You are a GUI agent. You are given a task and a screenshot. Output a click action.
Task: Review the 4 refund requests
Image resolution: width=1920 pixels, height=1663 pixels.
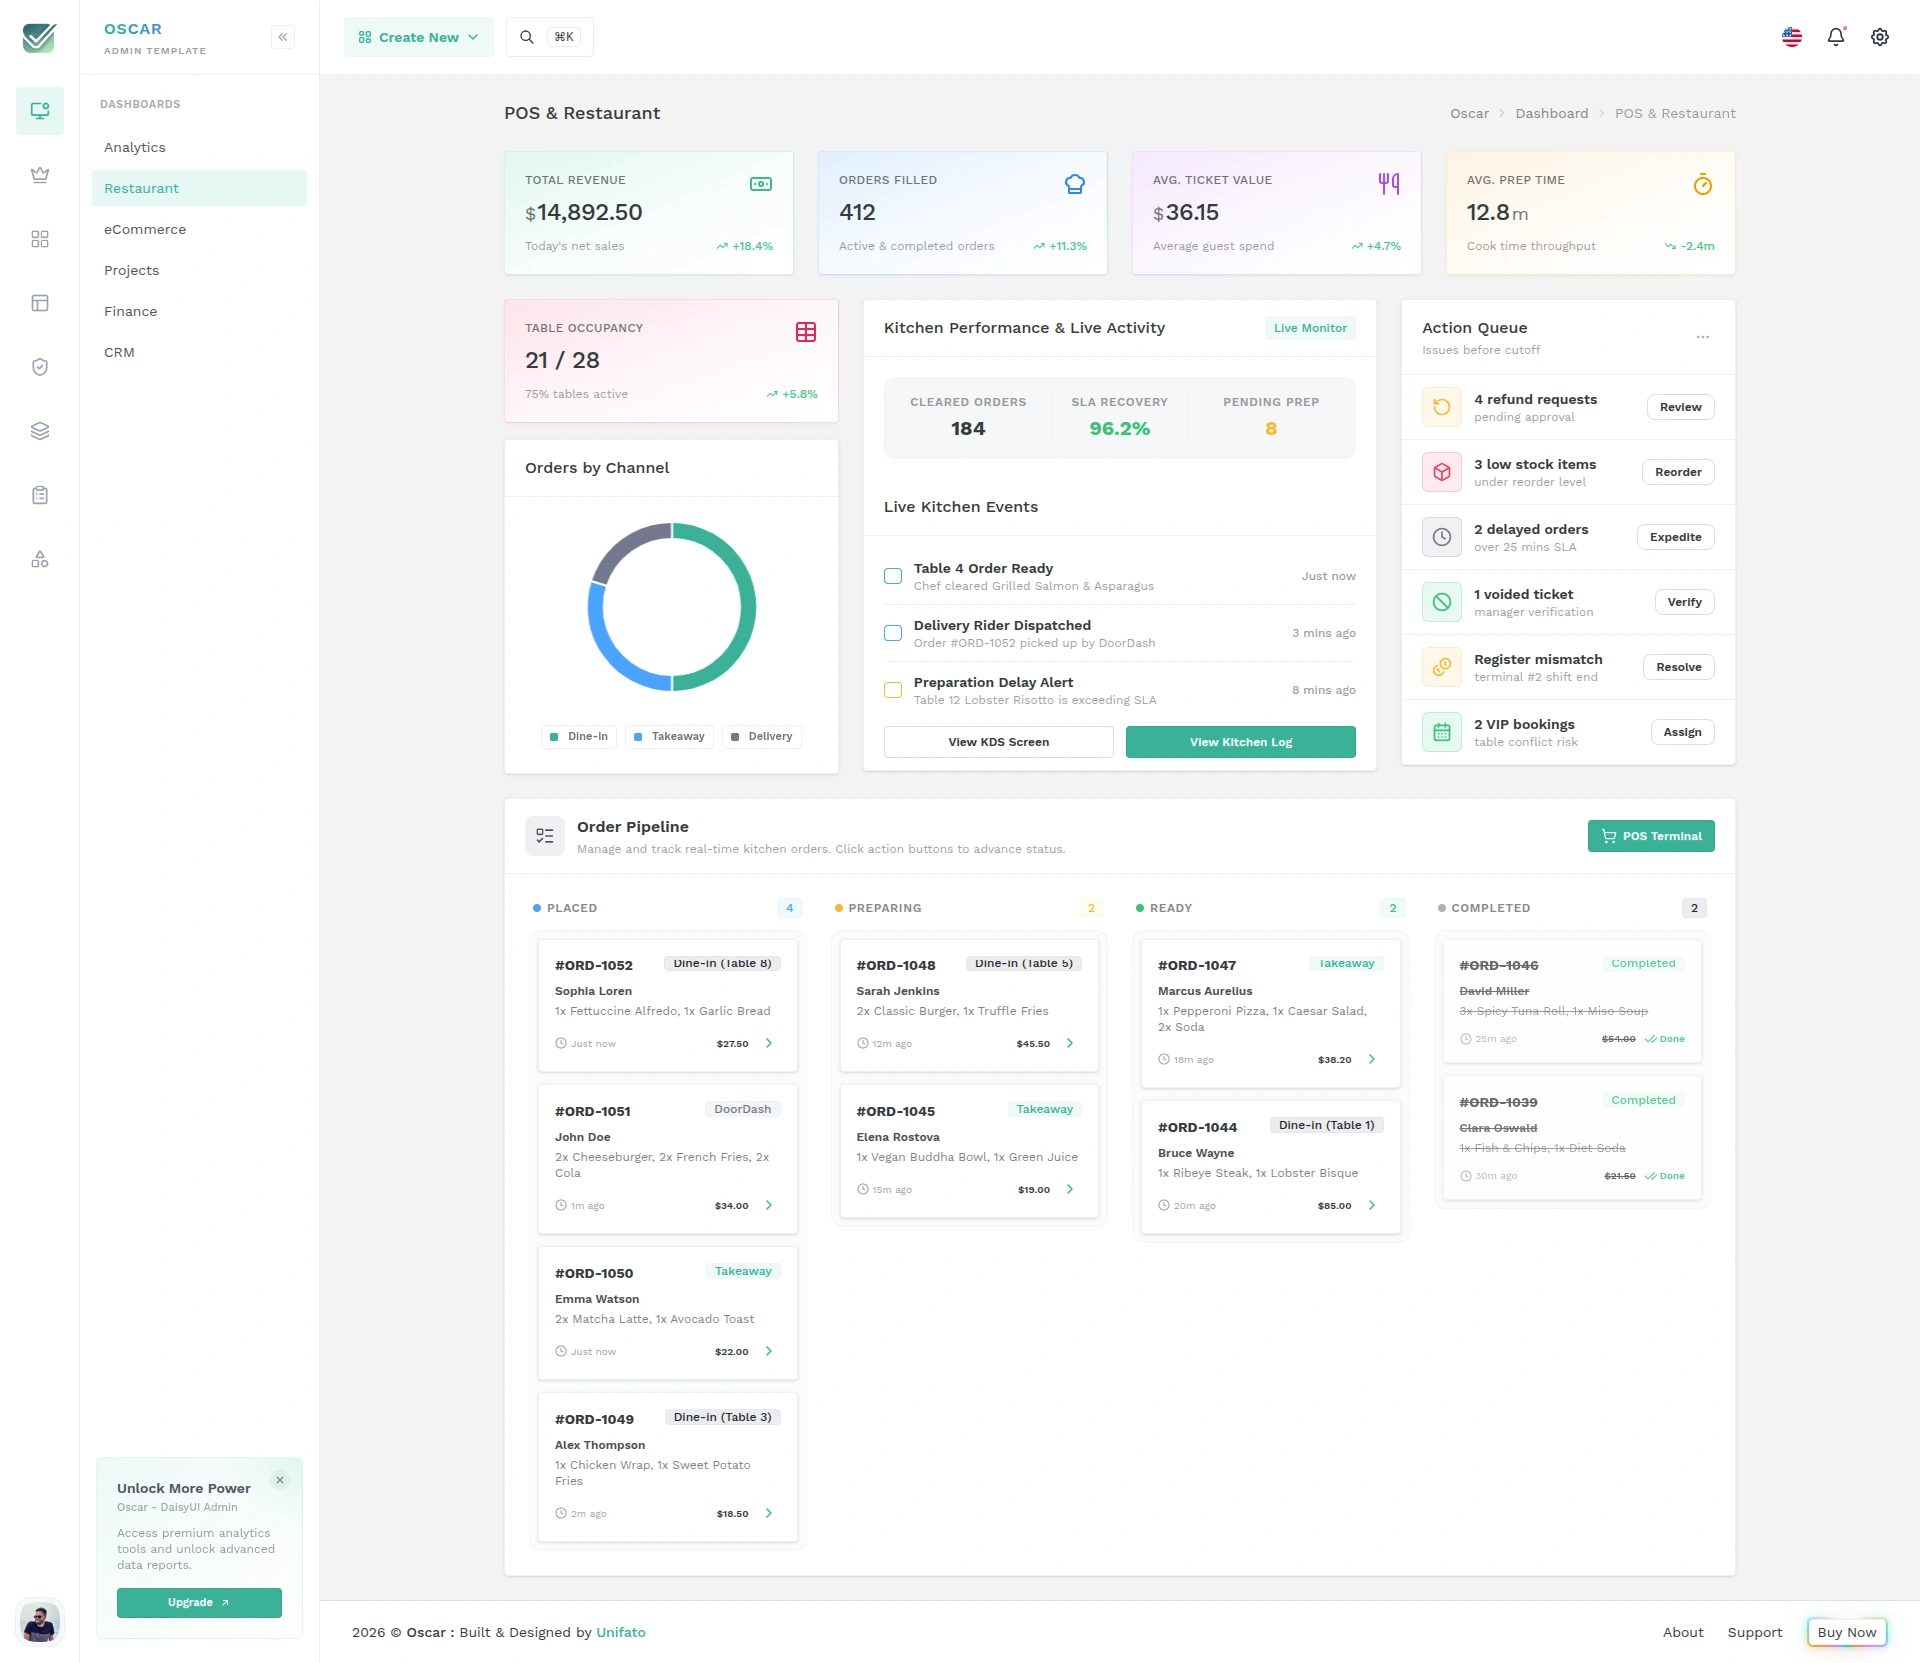pyautogui.click(x=1680, y=407)
